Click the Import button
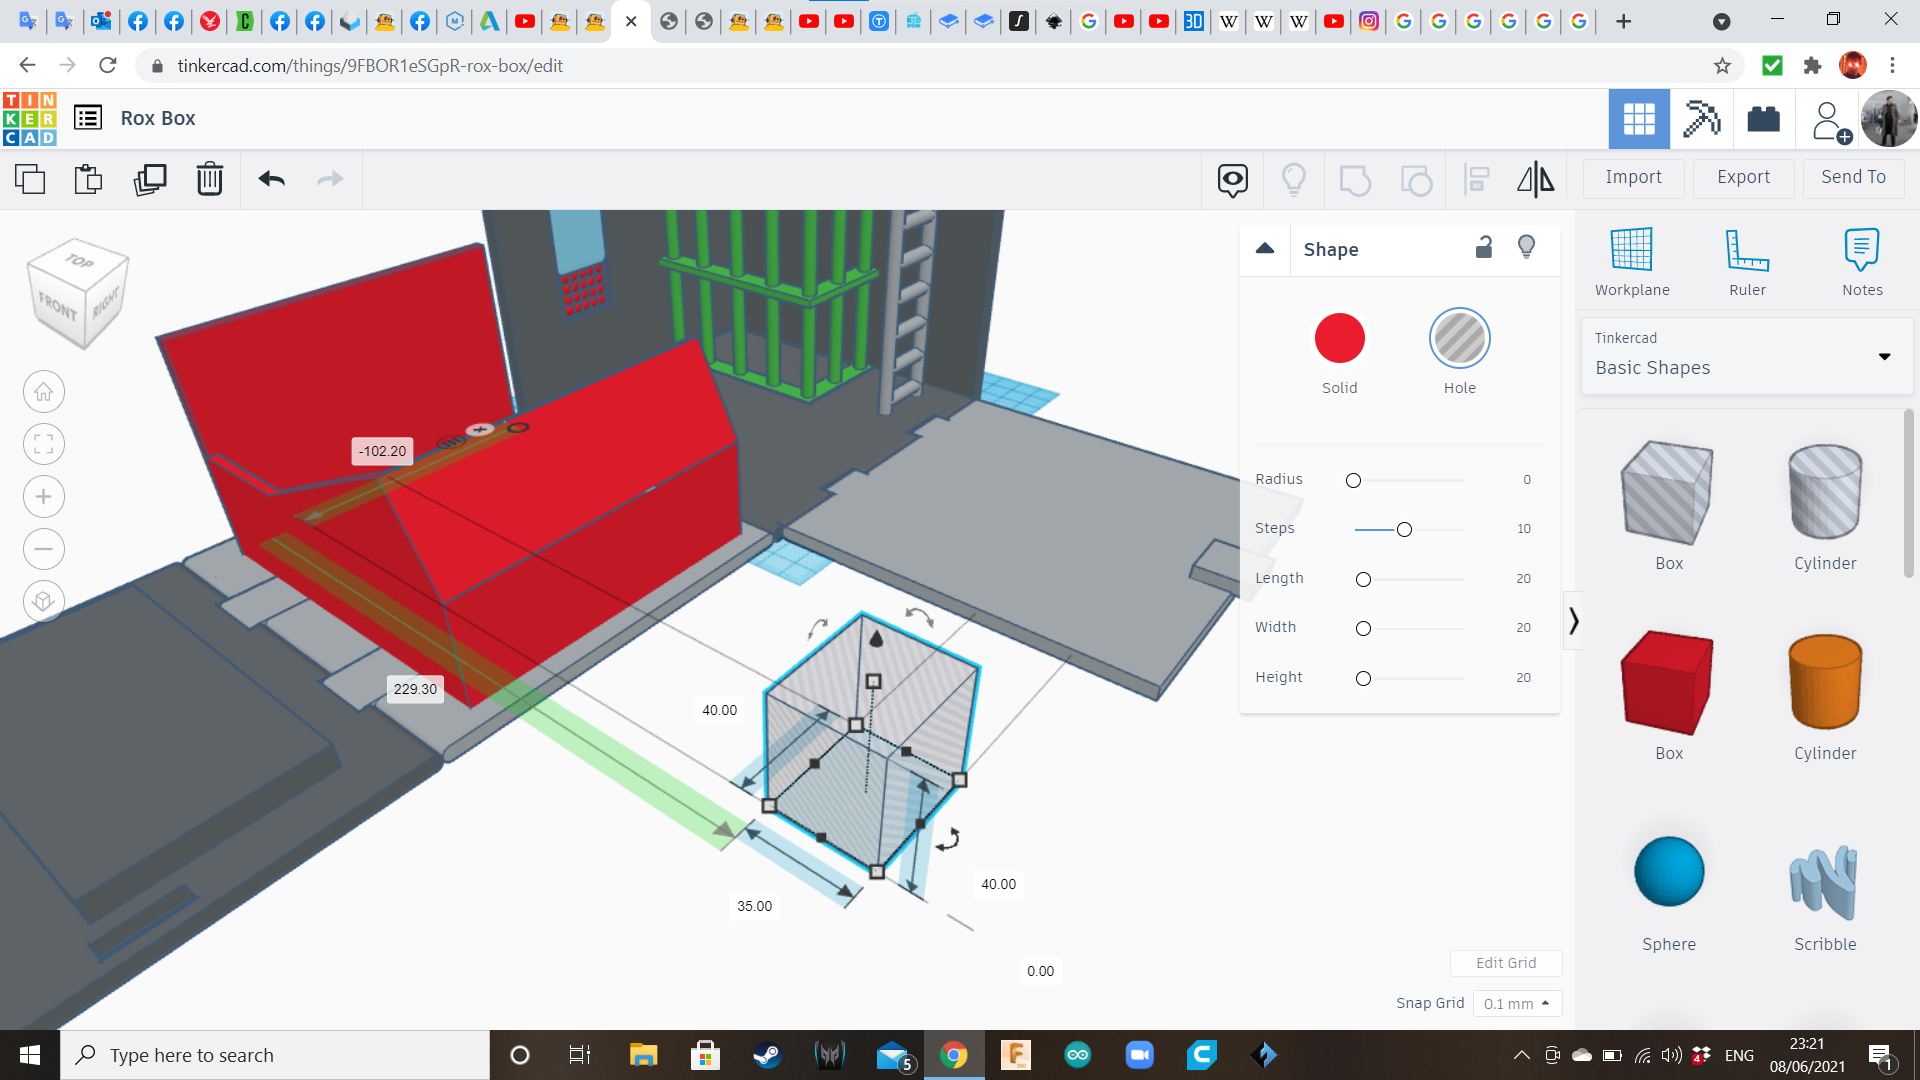This screenshot has width=1920, height=1080. coord(1633,177)
